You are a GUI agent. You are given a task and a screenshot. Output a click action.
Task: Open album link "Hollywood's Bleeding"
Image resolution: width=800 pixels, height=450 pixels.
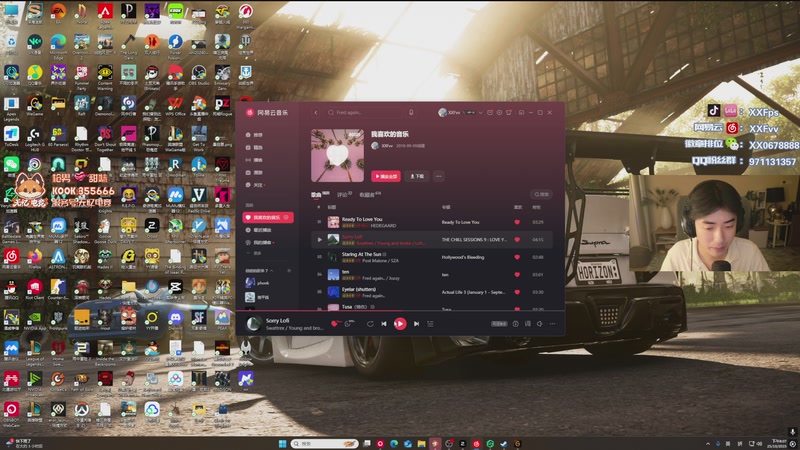tap(463, 257)
